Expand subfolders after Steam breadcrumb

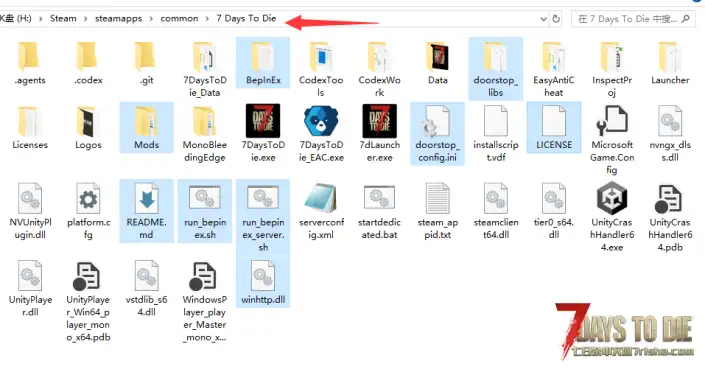click(85, 19)
